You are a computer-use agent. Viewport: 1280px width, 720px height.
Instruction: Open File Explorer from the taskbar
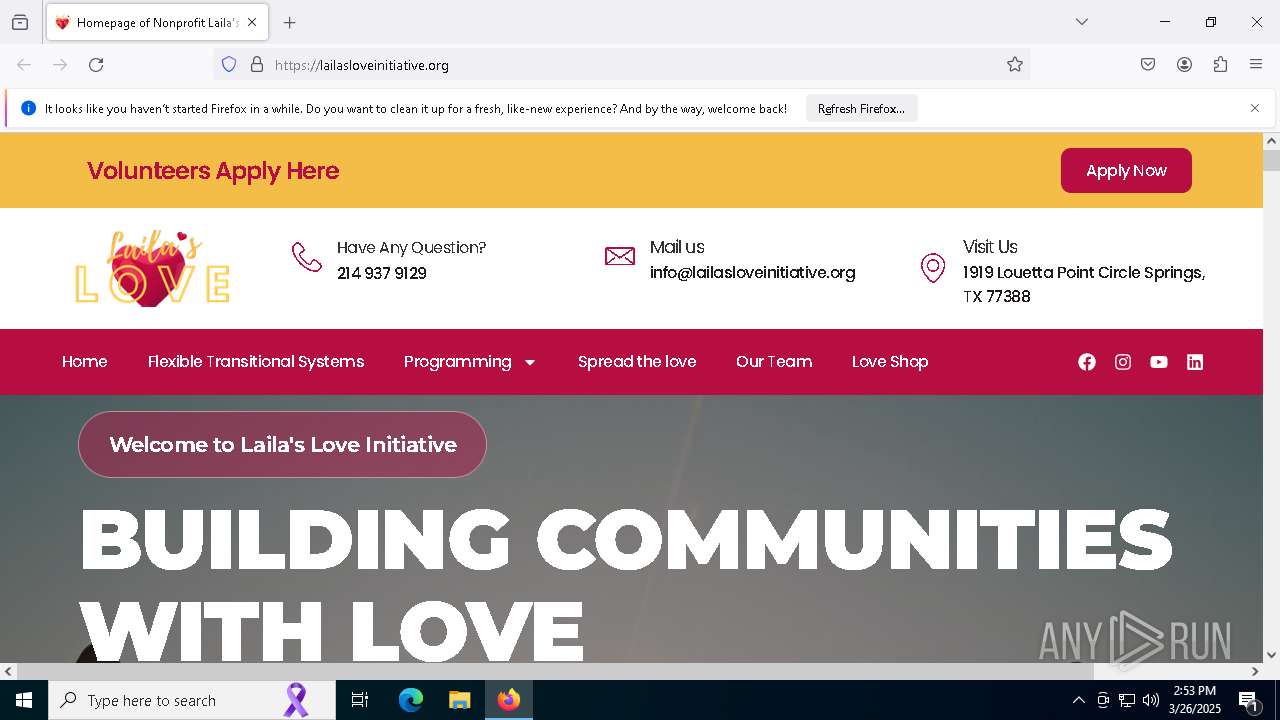[459, 700]
